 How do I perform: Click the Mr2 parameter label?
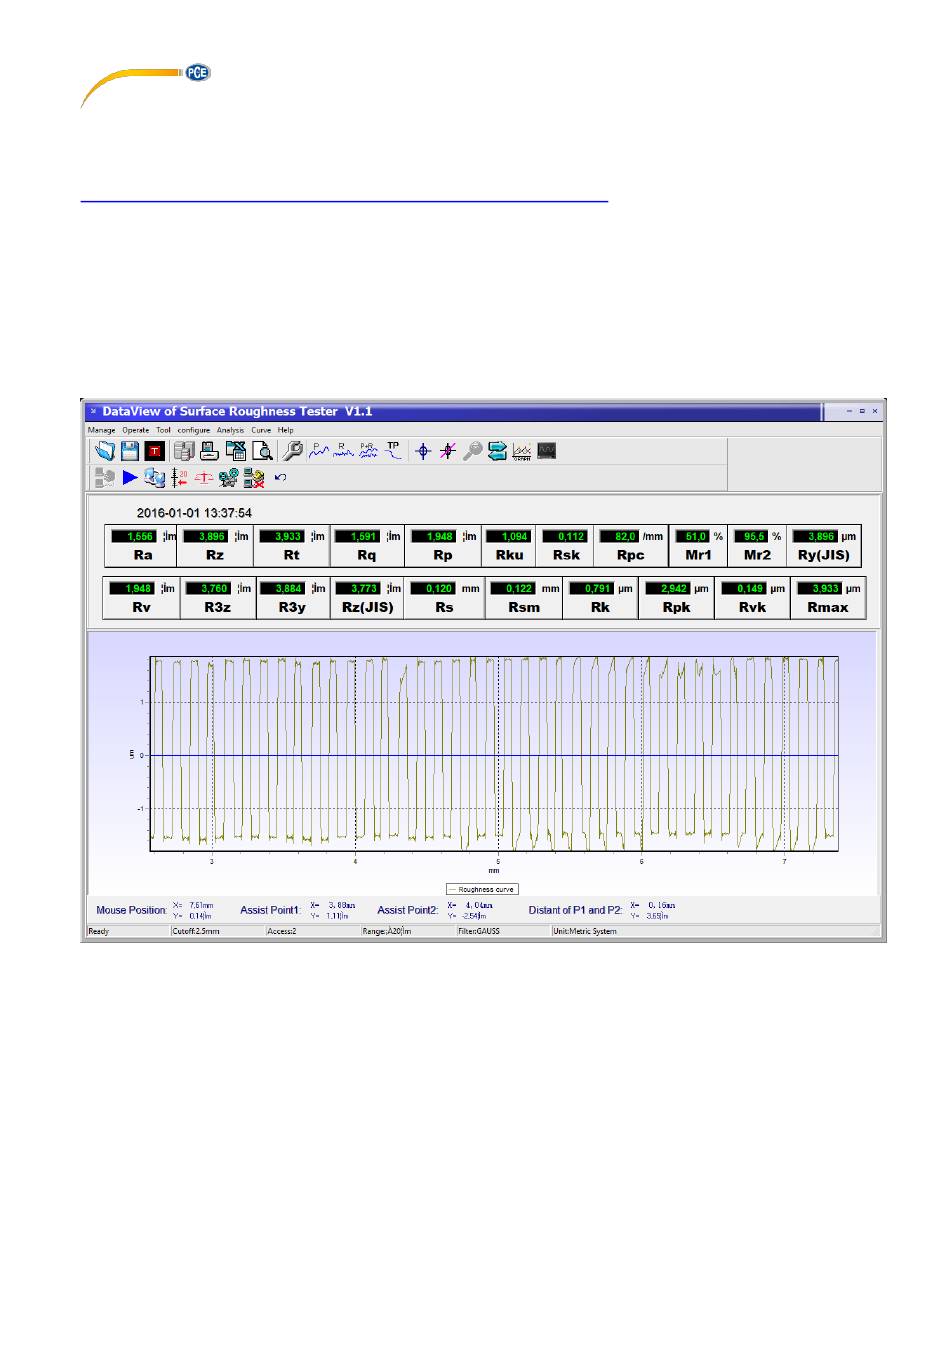click(x=757, y=555)
